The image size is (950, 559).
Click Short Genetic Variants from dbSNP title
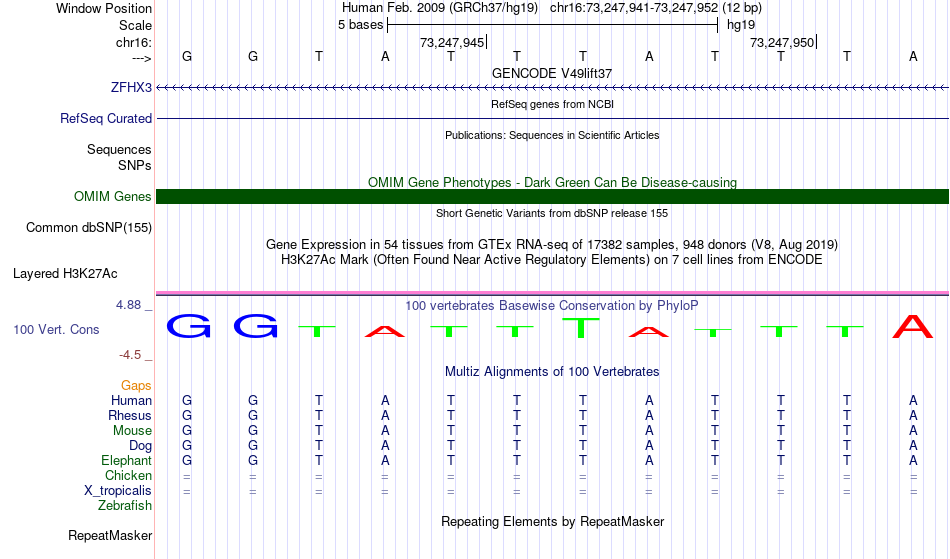(x=552, y=213)
